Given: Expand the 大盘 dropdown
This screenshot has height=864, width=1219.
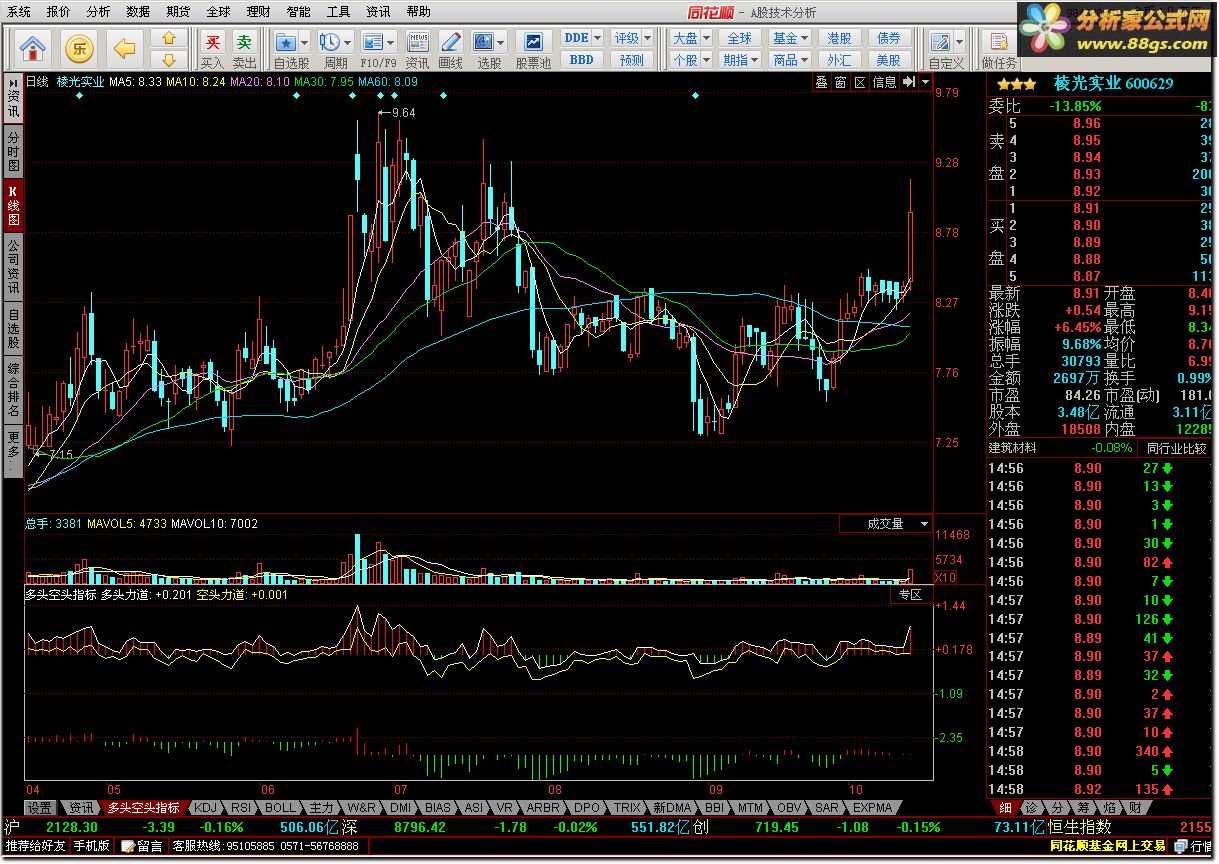Looking at the screenshot, I should 706,38.
